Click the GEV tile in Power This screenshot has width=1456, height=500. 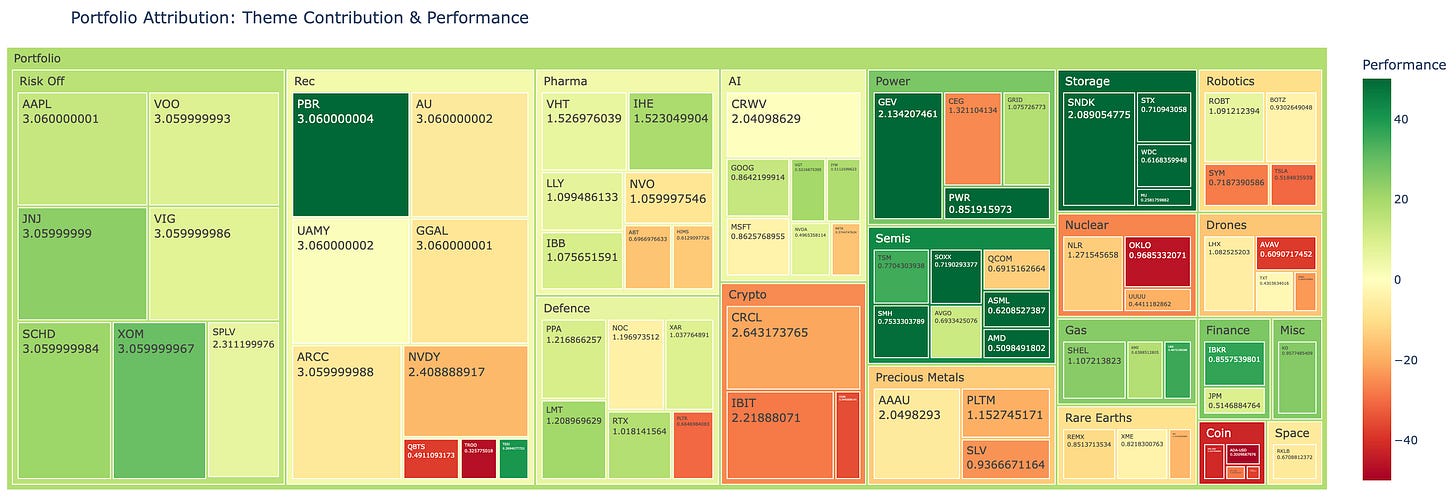pos(908,156)
